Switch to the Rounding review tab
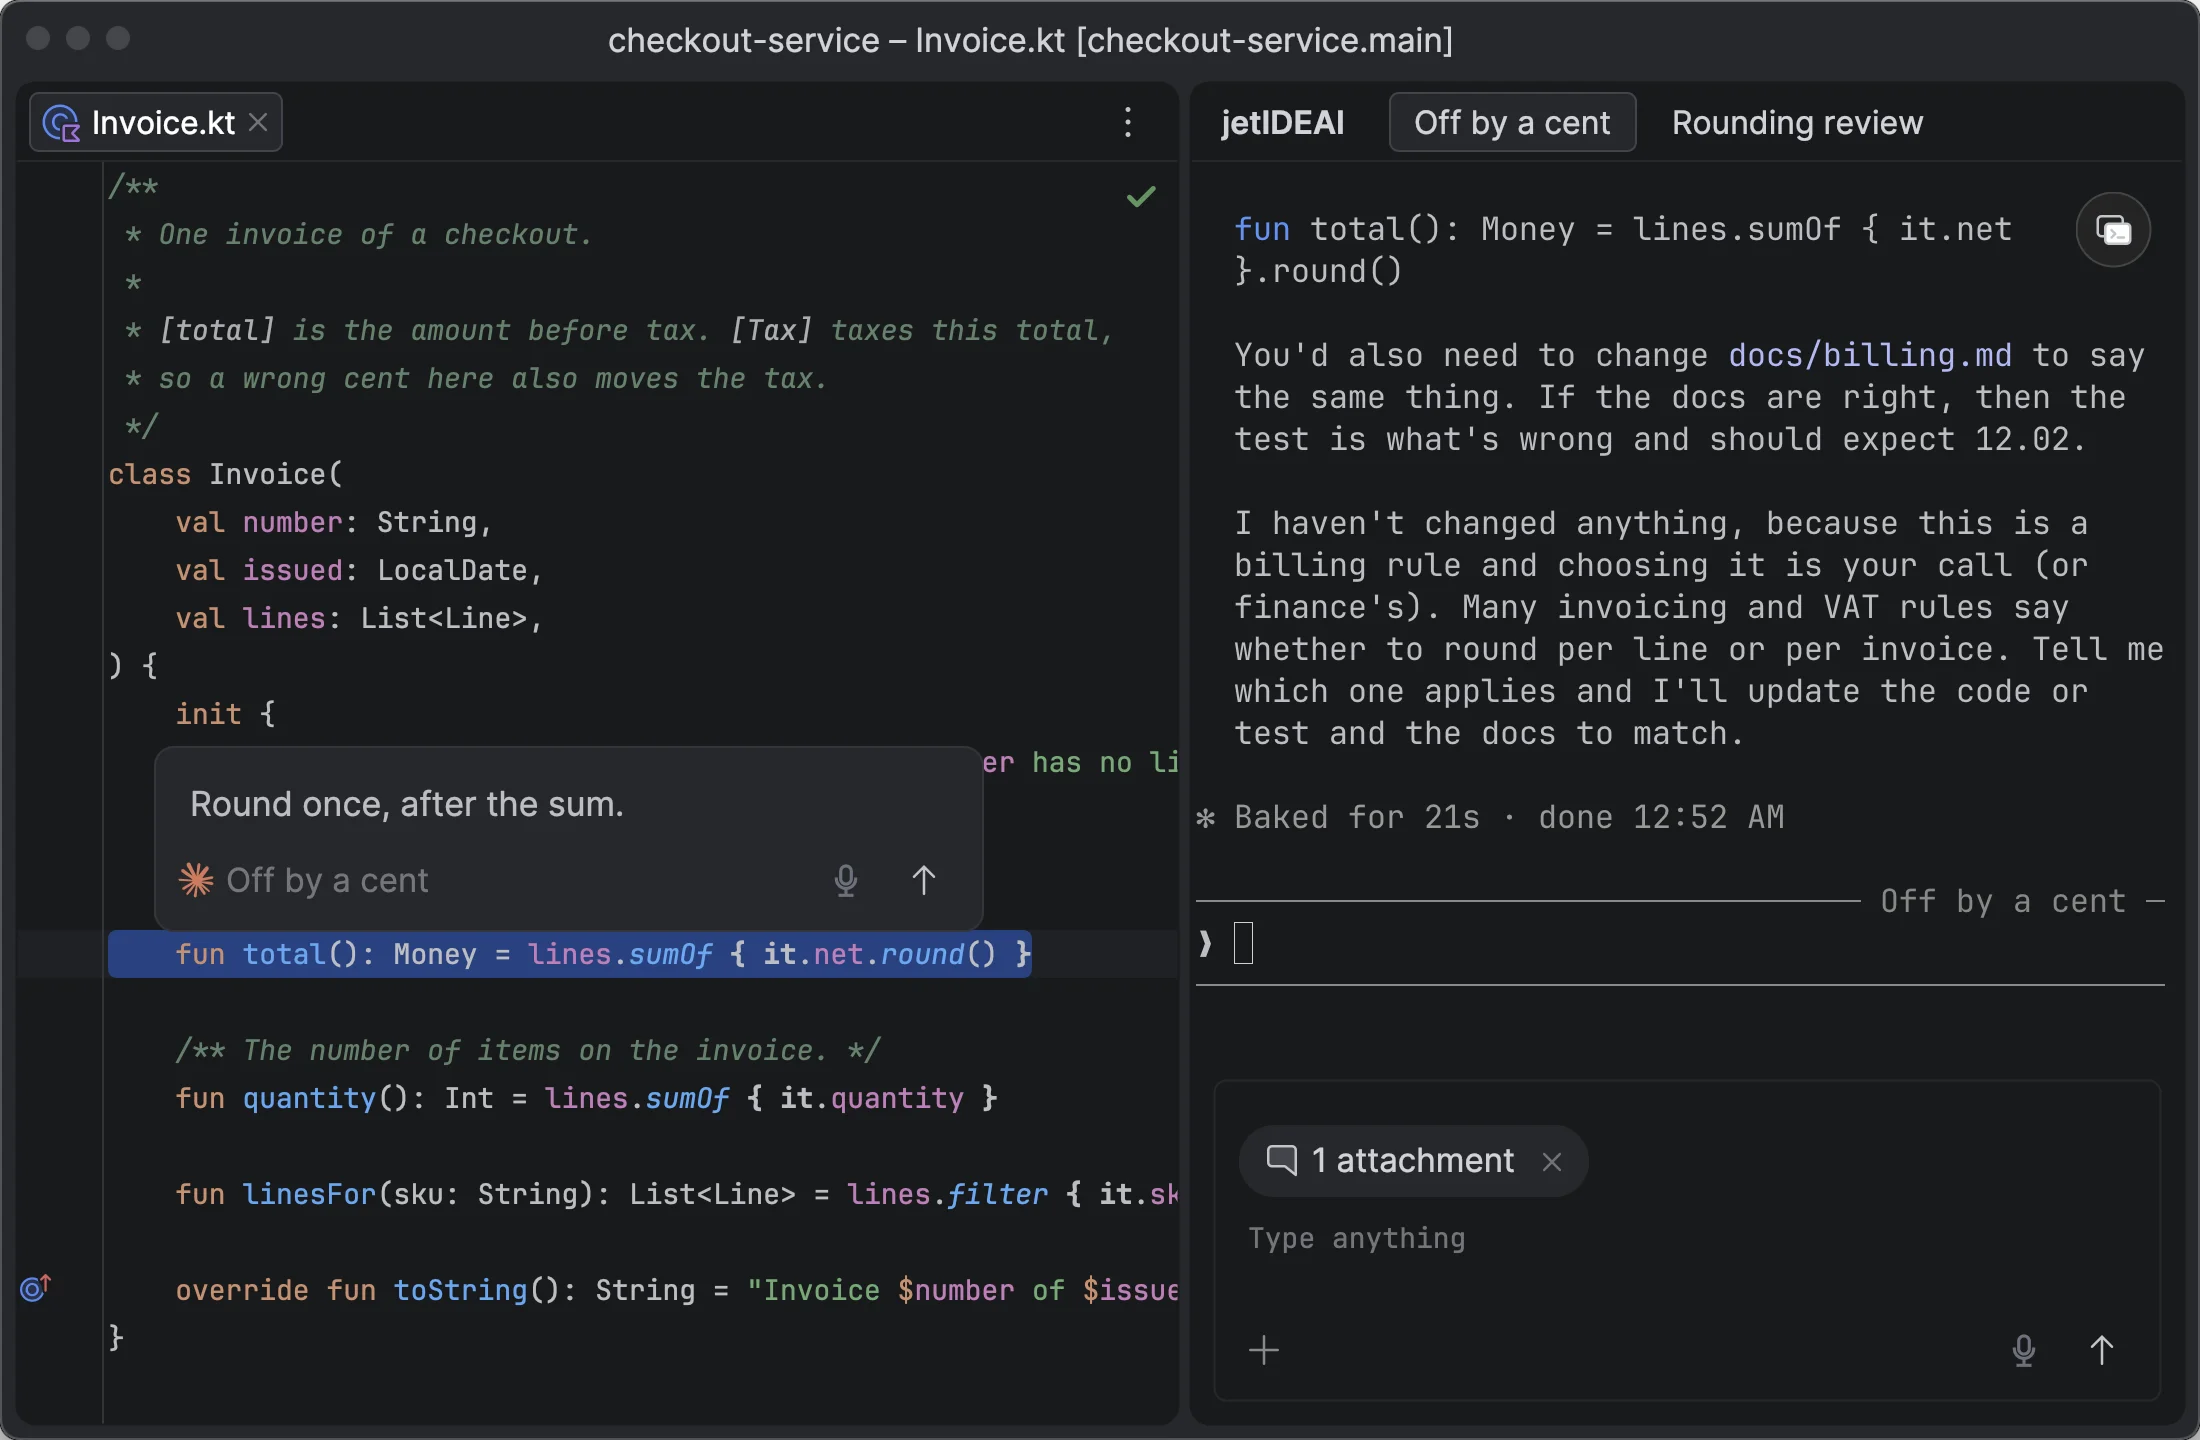The width and height of the screenshot is (2200, 1440). (1797, 122)
